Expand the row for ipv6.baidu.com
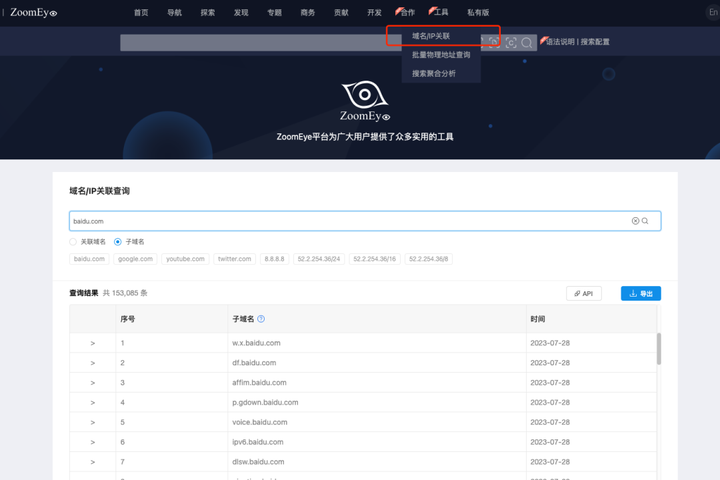Image resolution: width=720 pixels, height=480 pixels. pyautogui.click(x=93, y=442)
